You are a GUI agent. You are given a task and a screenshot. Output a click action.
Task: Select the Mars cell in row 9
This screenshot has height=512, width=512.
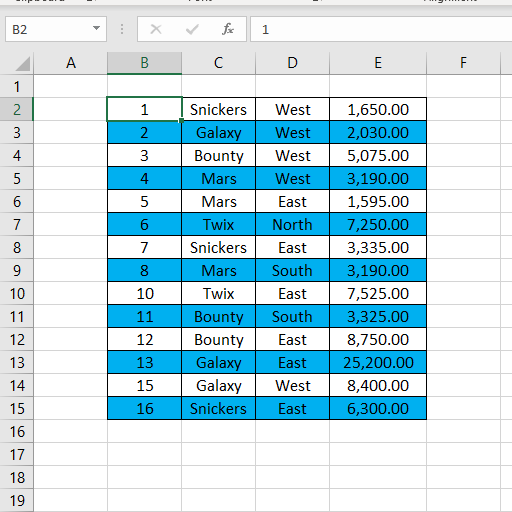[x=218, y=270]
